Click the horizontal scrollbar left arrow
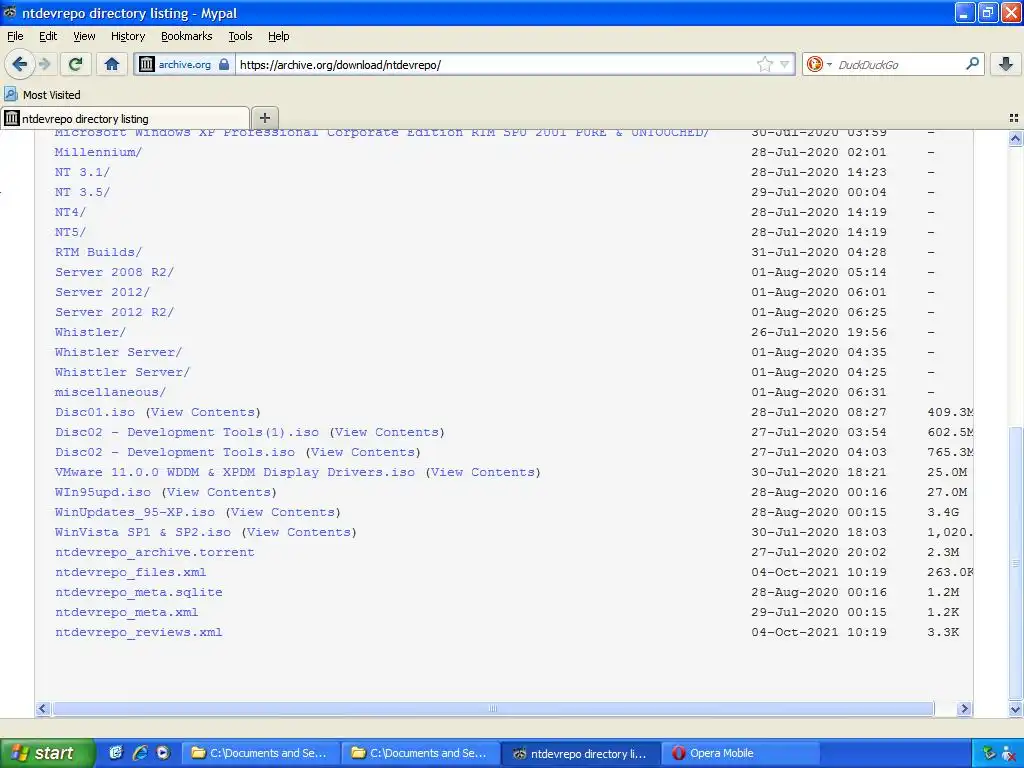The width and height of the screenshot is (1024, 768). tap(43, 709)
